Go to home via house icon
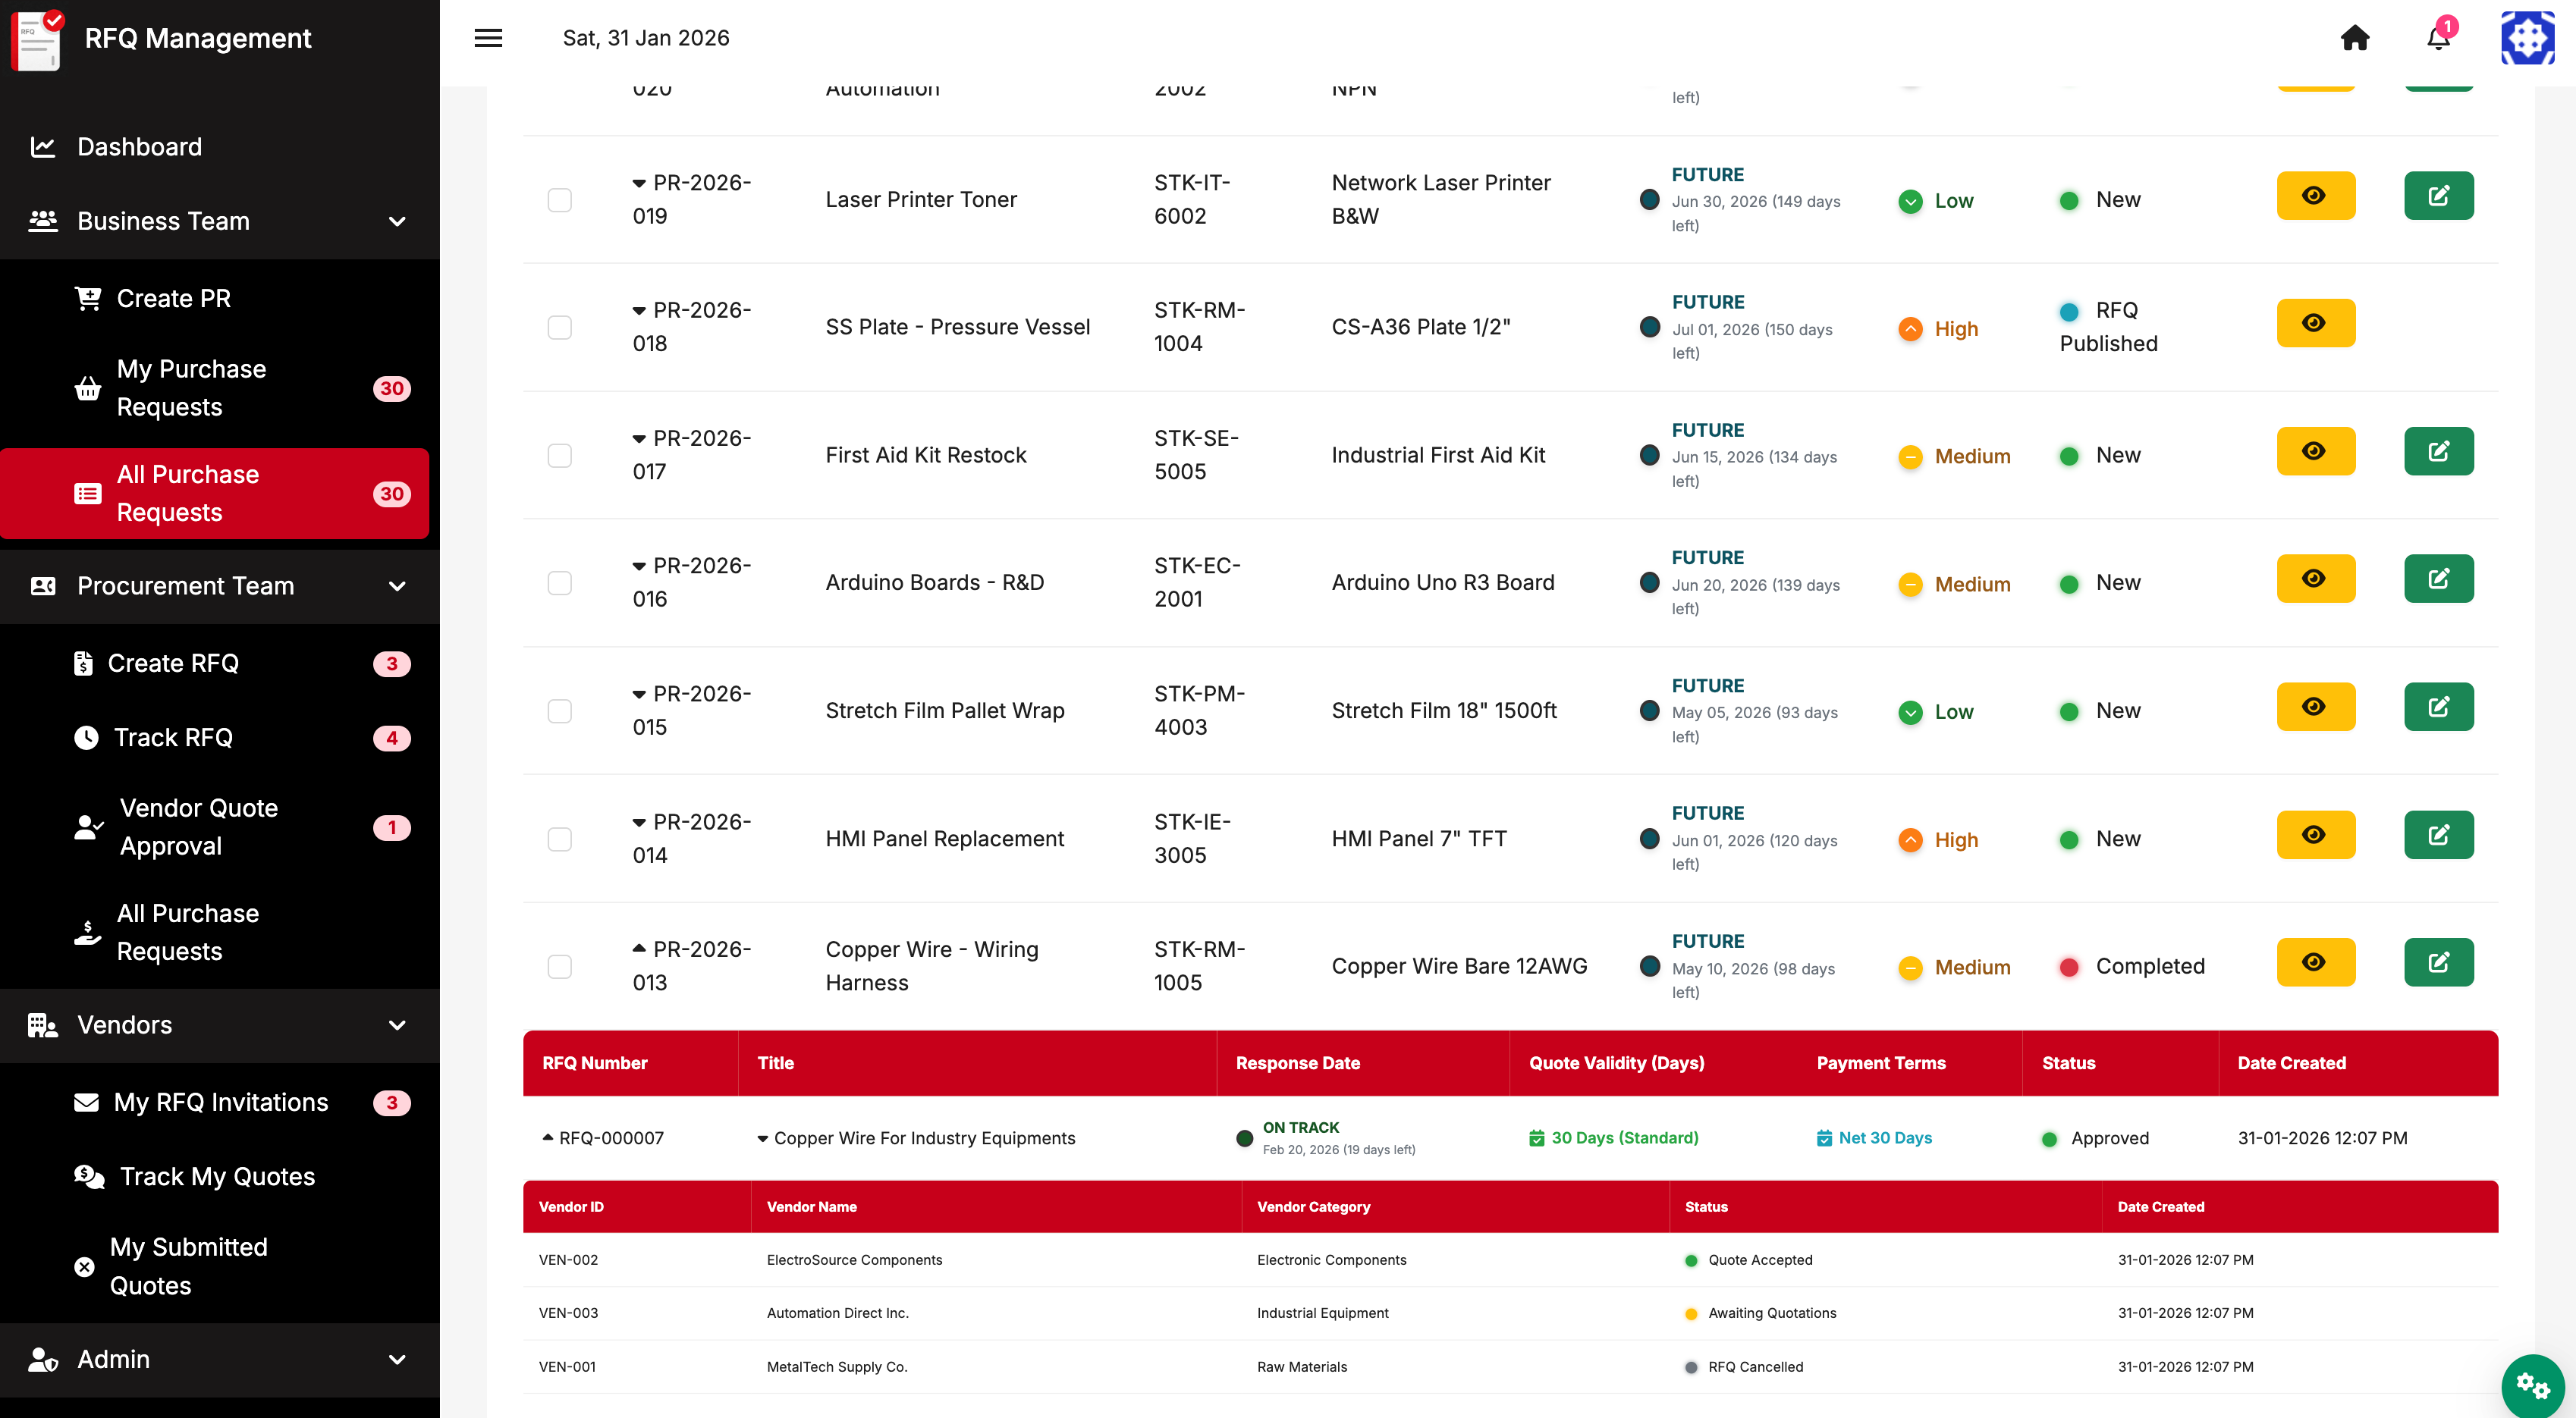Viewport: 2576px width, 1418px height. pyautogui.click(x=2355, y=38)
